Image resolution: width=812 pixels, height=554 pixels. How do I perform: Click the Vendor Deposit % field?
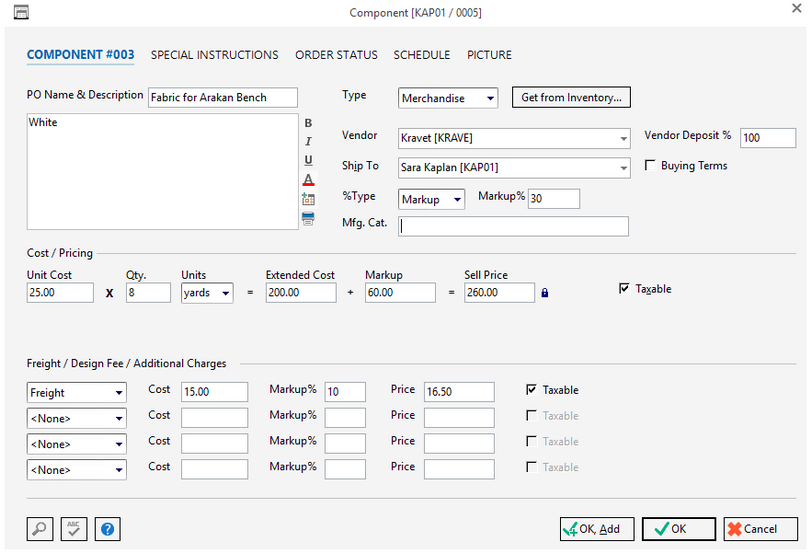pos(768,138)
